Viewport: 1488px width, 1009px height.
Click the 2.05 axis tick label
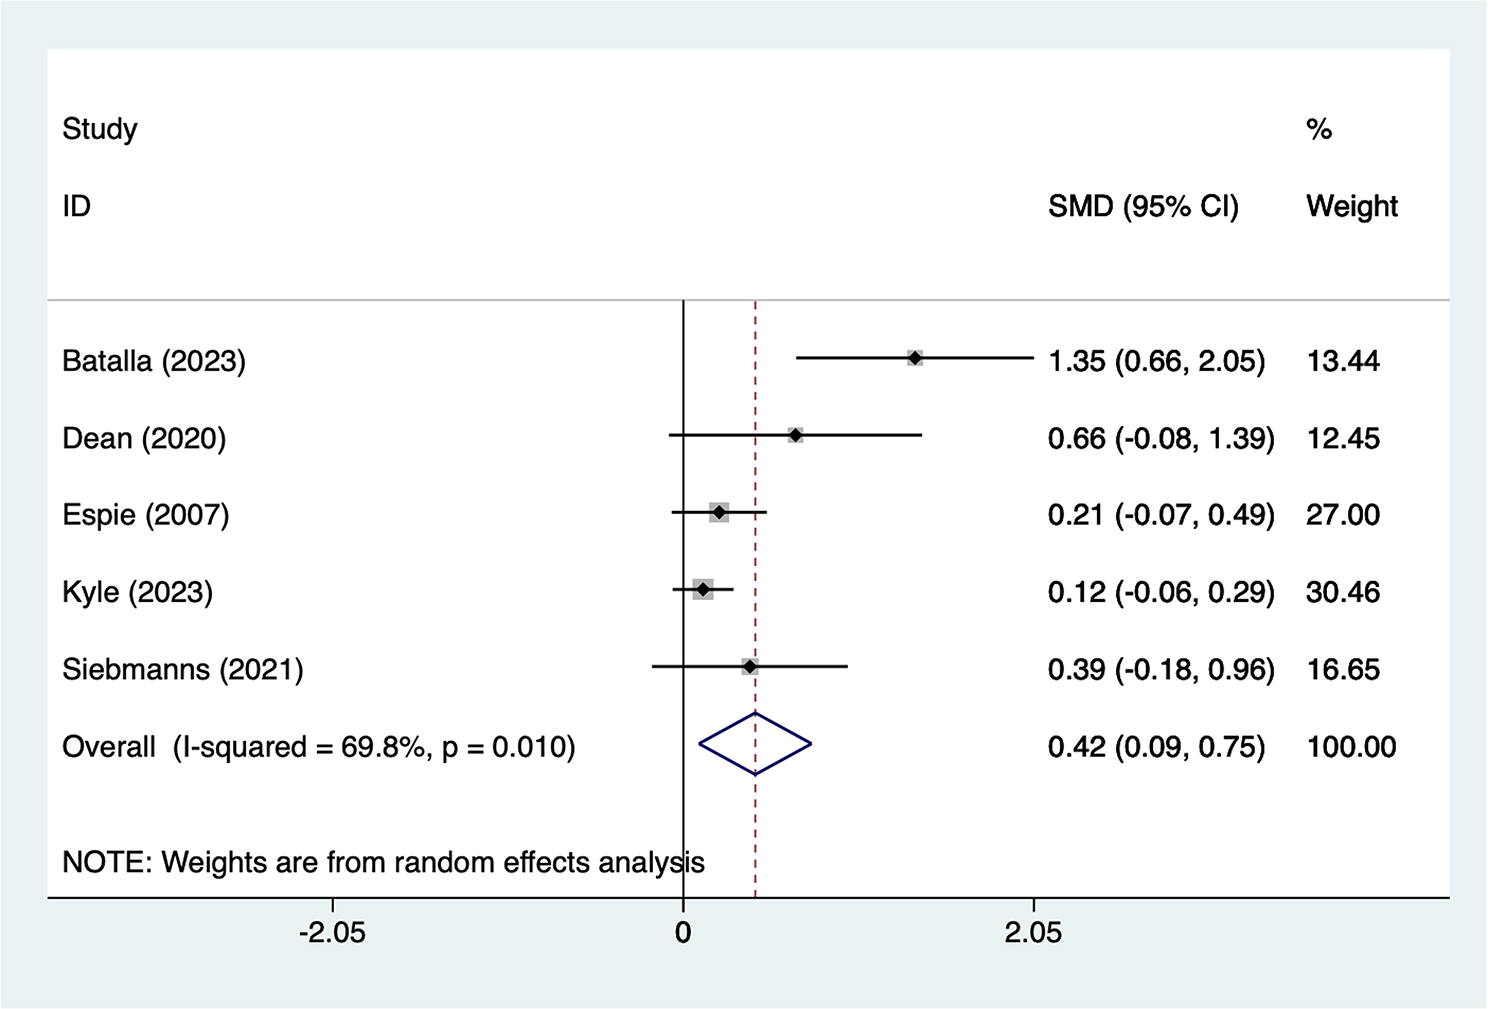pos(1033,933)
